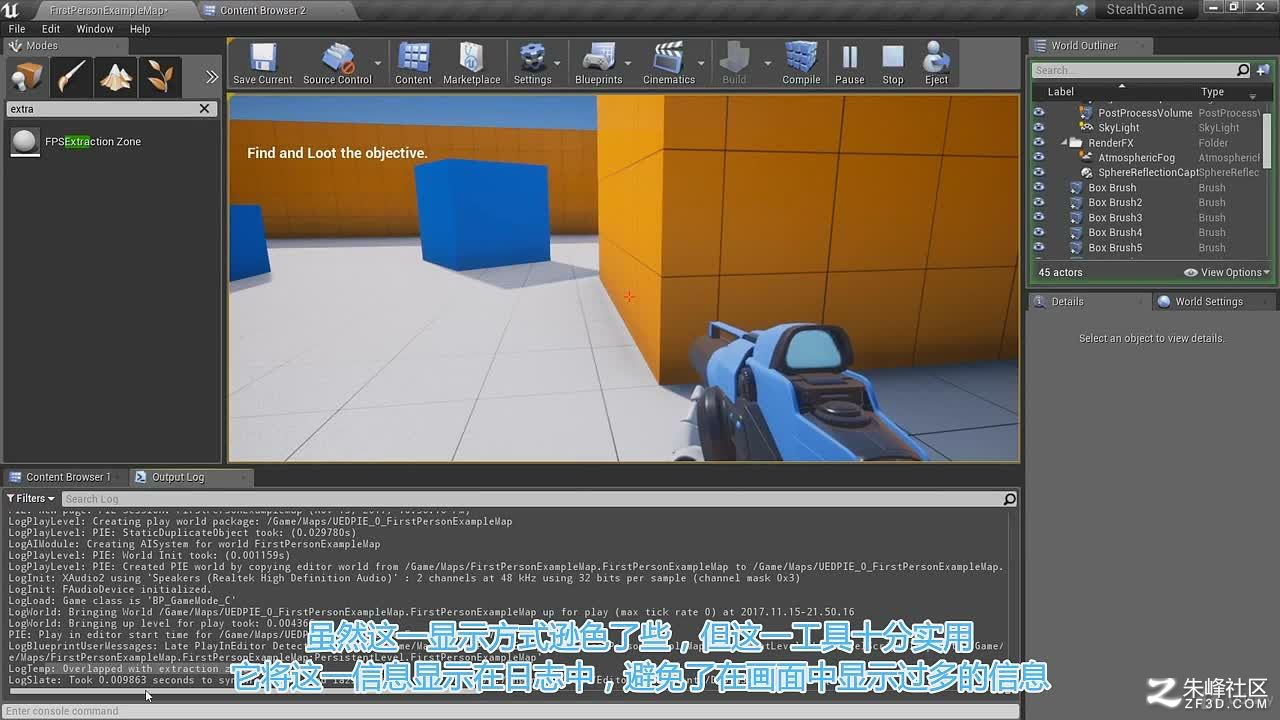
Task: Open the Edit menu
Action: tap(51, 29)
